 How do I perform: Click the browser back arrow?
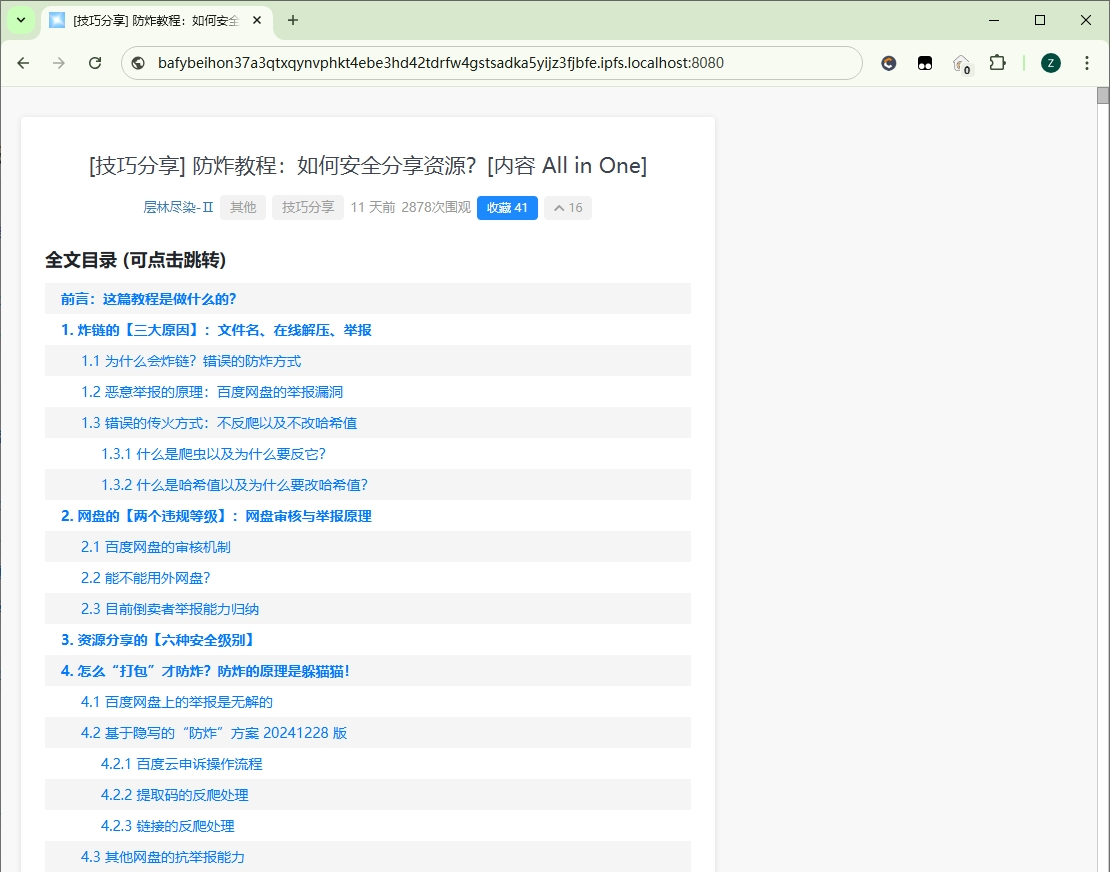click(24, 63)
